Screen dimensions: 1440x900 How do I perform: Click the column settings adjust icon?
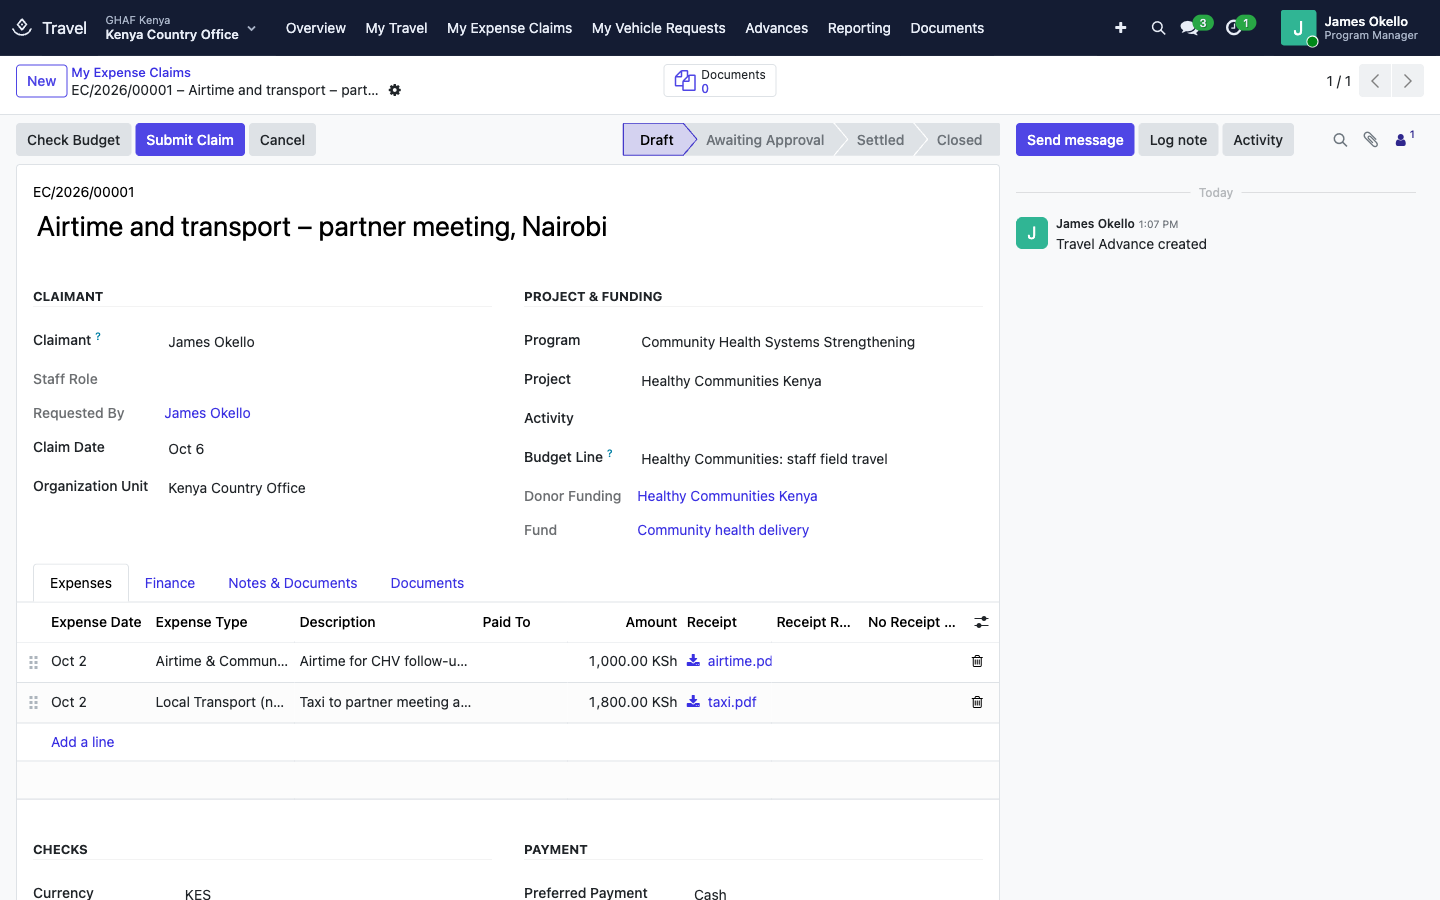(x=981, y=622)
